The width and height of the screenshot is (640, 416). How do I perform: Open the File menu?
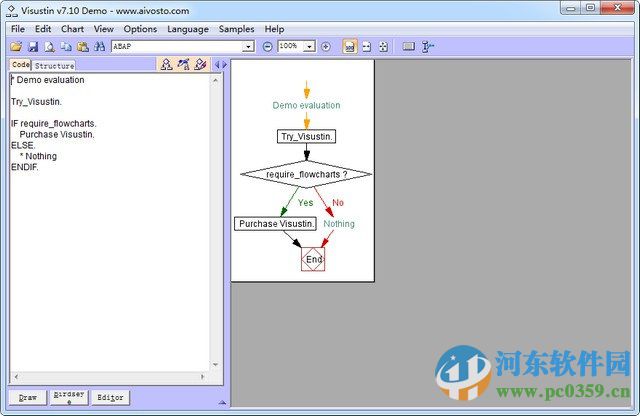point(18,29)
